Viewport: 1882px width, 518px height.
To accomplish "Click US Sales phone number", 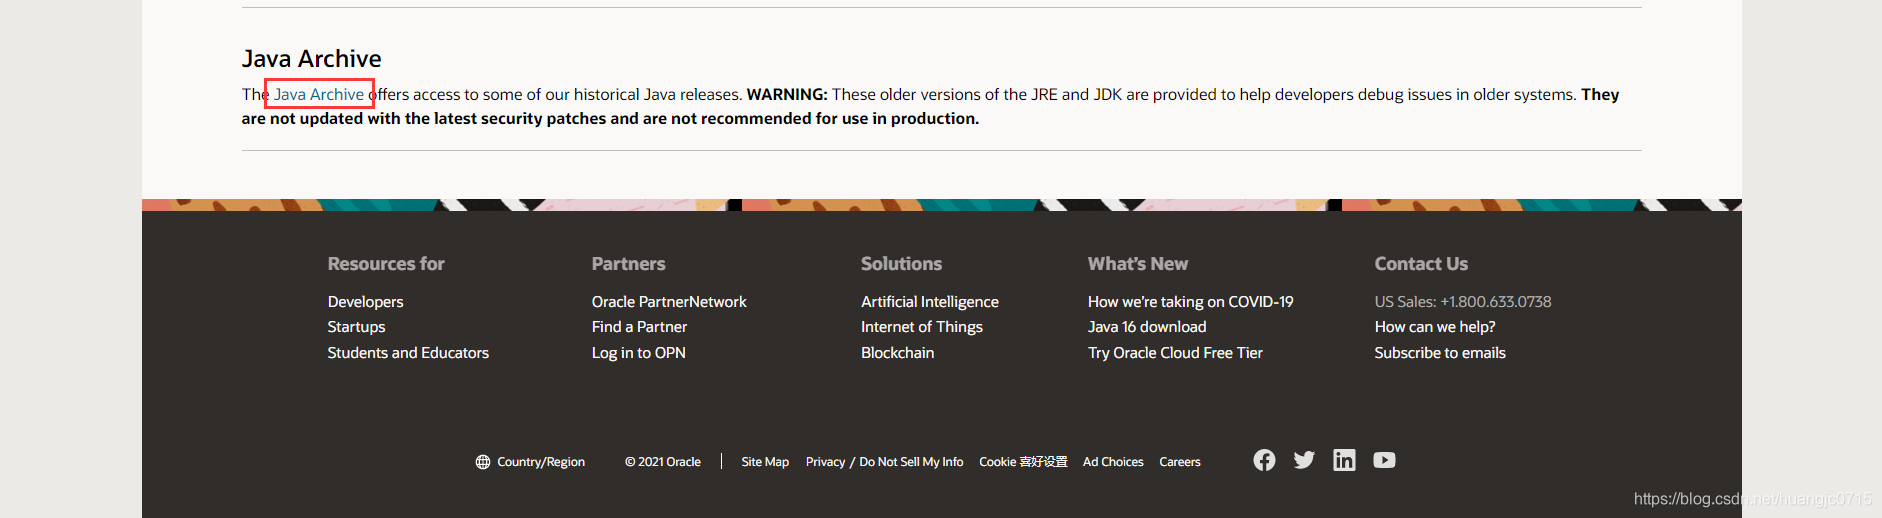I will [1463, 302].
